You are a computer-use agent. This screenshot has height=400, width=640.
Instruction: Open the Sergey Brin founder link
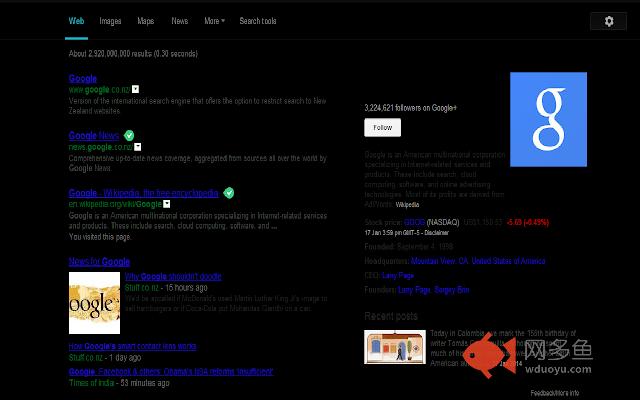tap(451, 290)
